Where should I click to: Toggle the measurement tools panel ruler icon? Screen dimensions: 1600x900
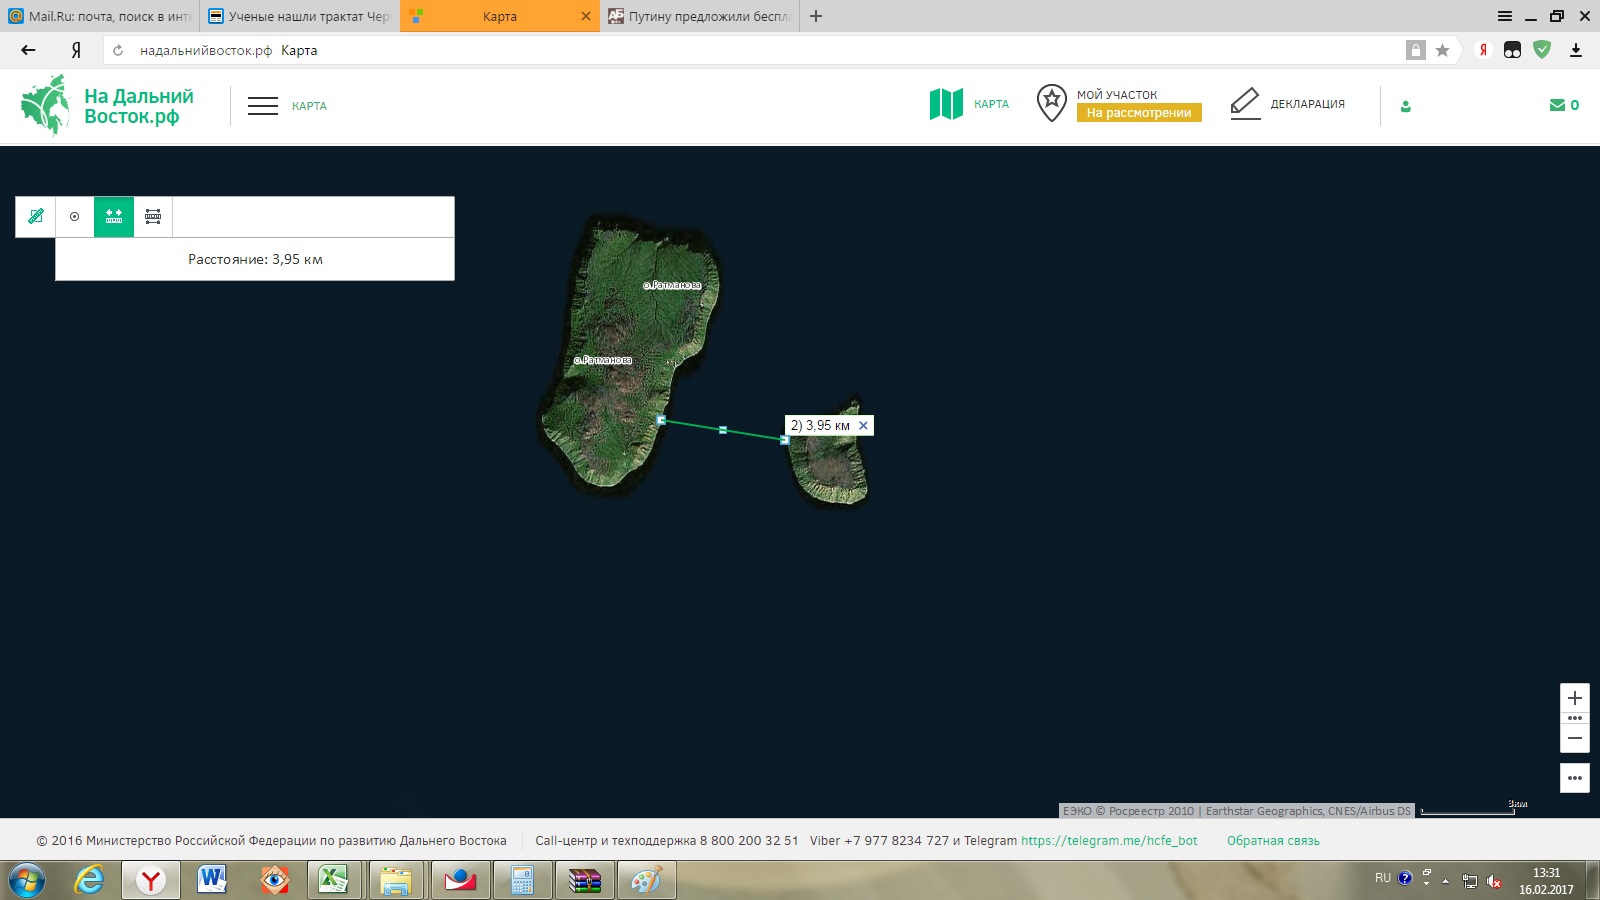coord(36,216)
